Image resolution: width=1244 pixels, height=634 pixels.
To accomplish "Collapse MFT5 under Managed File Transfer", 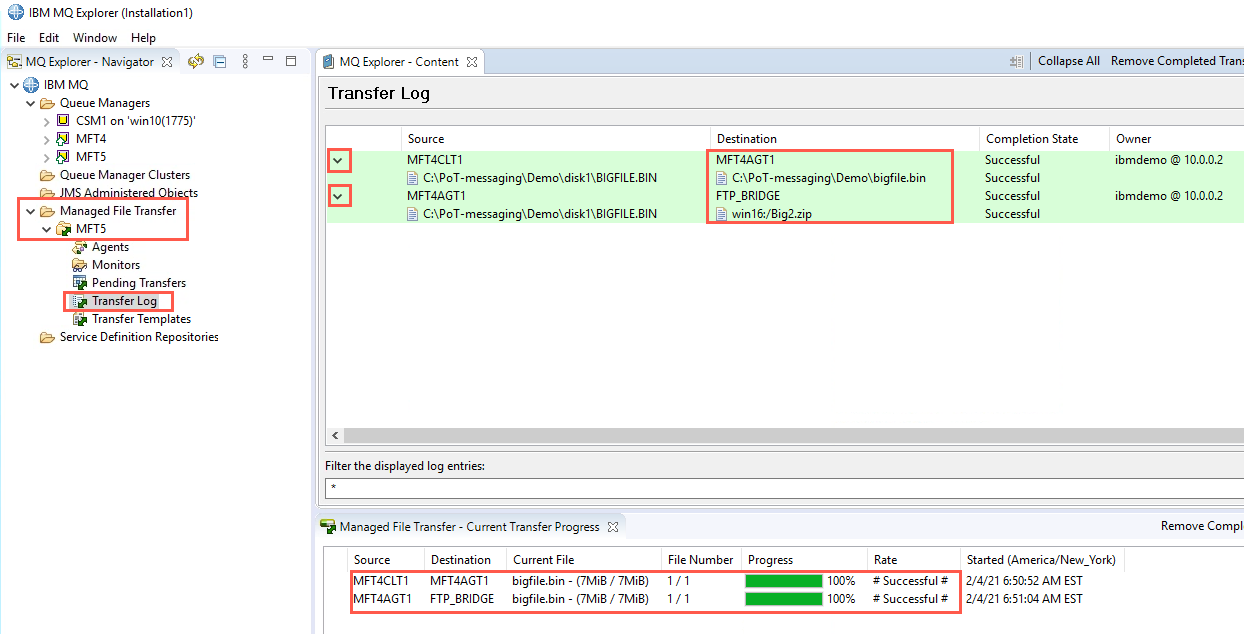I will tap(46, 229).
